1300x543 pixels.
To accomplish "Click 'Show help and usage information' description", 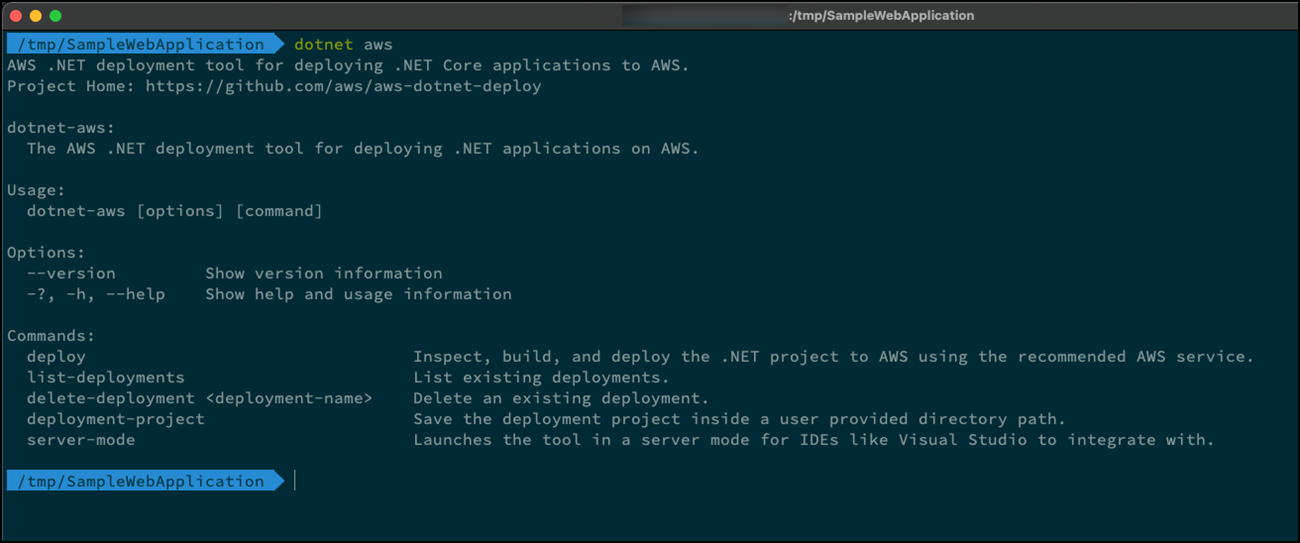I will pos(358,294).
